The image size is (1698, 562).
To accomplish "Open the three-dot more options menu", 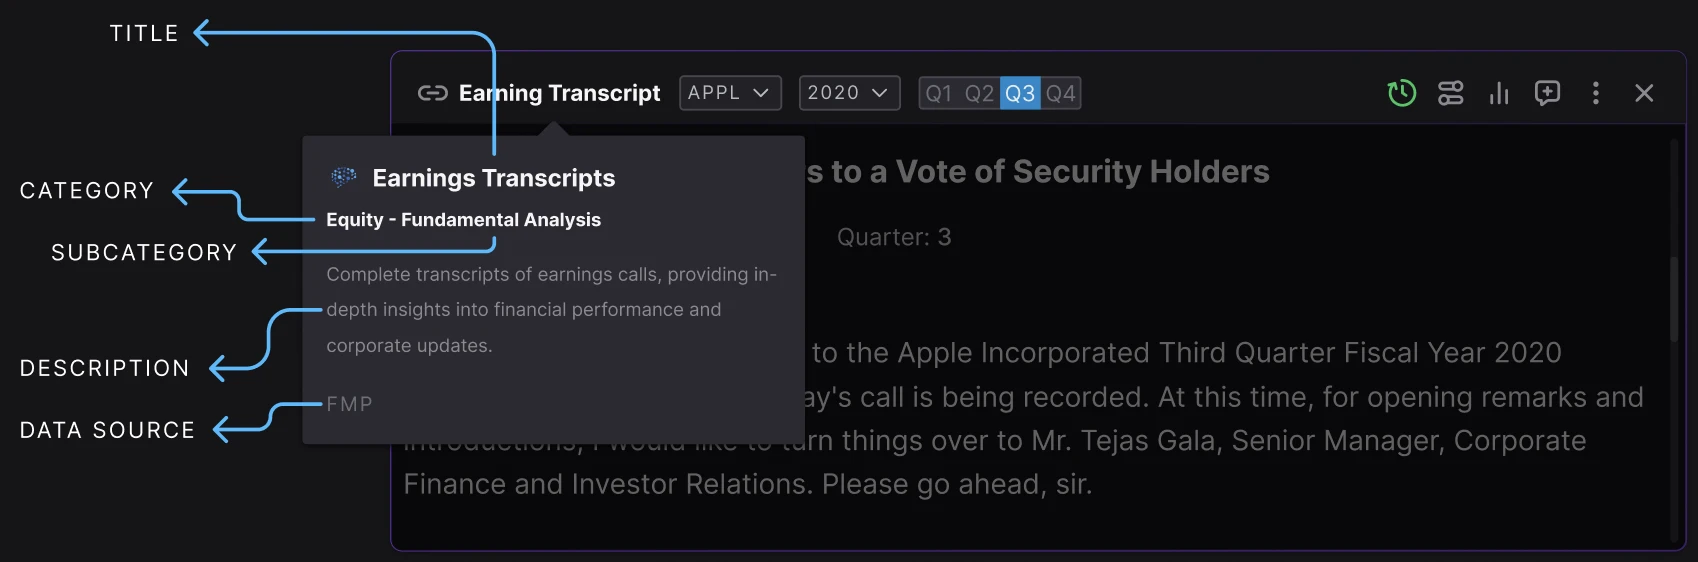I will click(x=1596, y=93).
